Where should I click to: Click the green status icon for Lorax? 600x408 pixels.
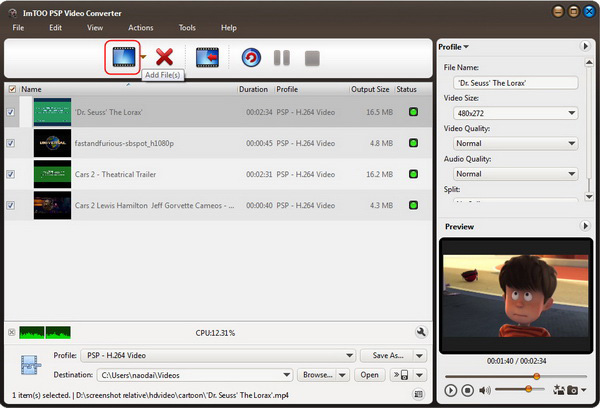coord(413,112)
